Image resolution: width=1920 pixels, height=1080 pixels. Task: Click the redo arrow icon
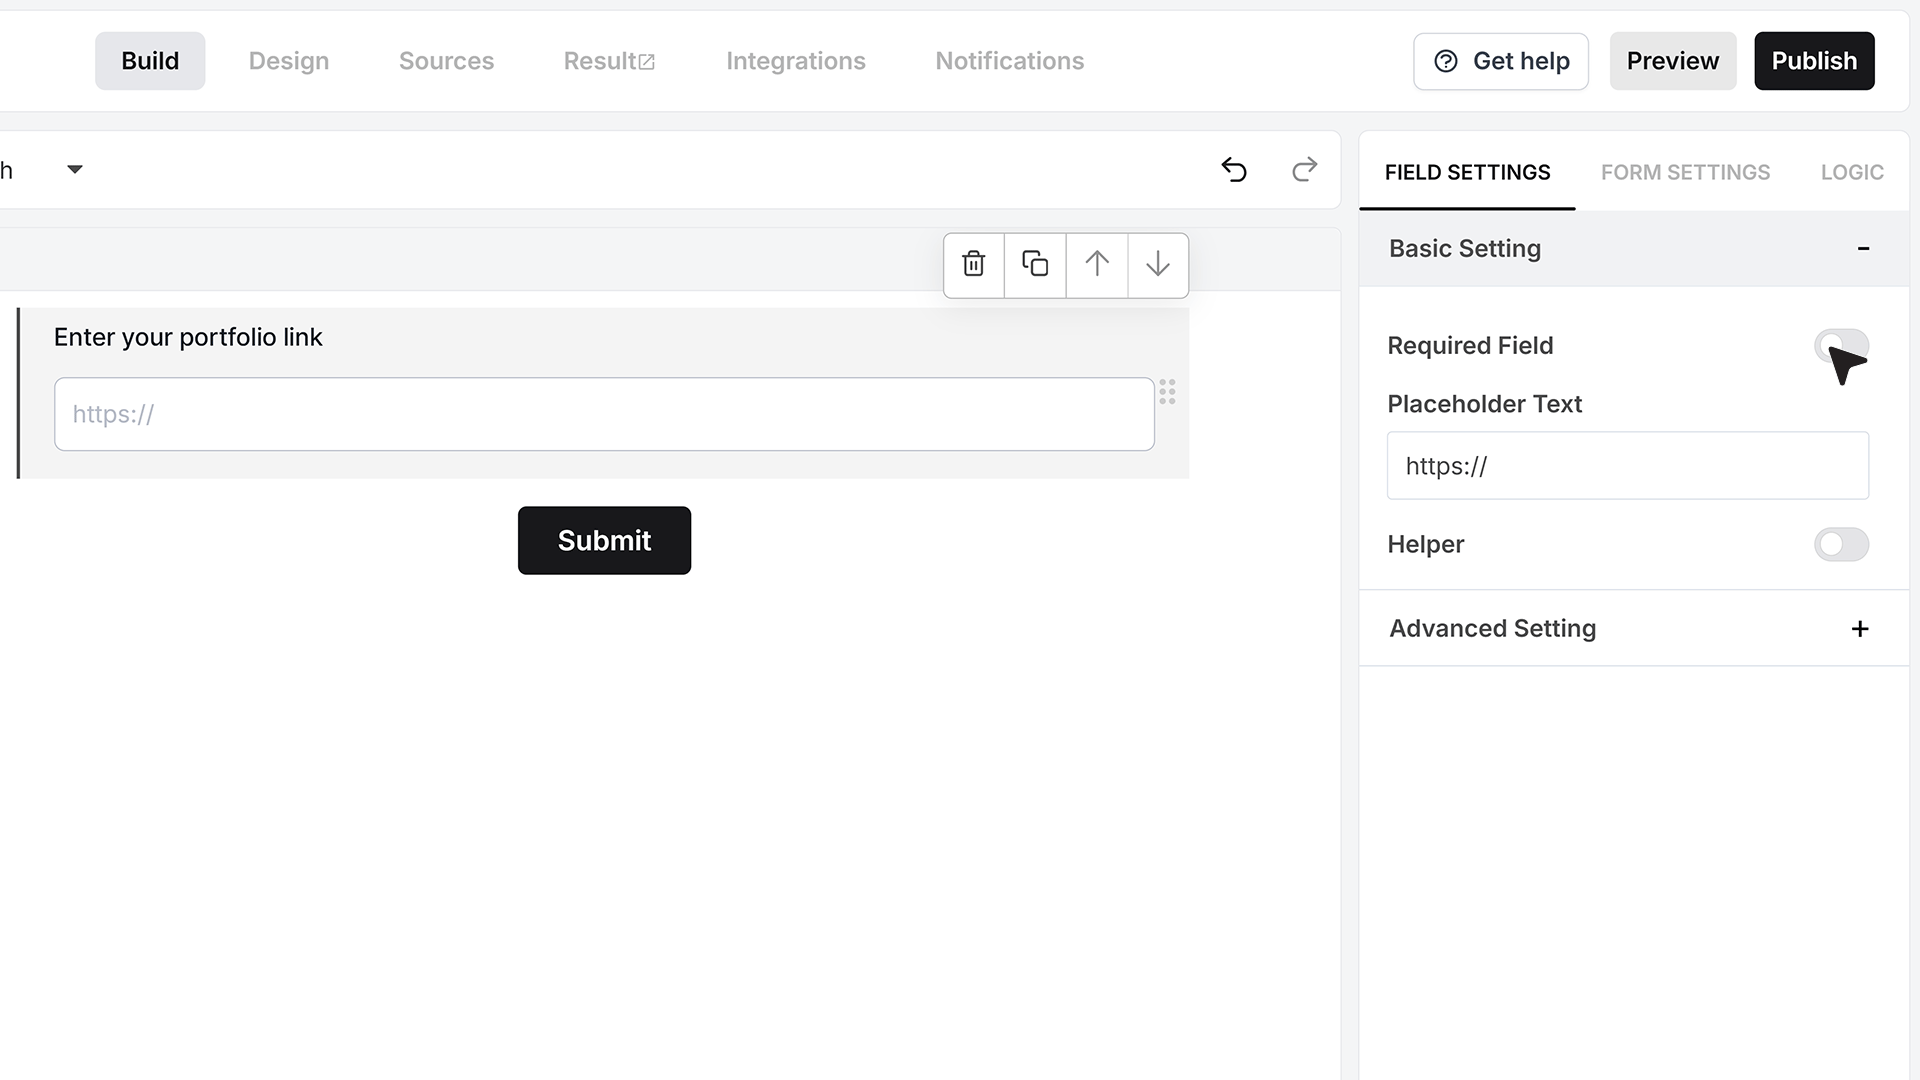pyautogui.click(x=1304, y=170)
